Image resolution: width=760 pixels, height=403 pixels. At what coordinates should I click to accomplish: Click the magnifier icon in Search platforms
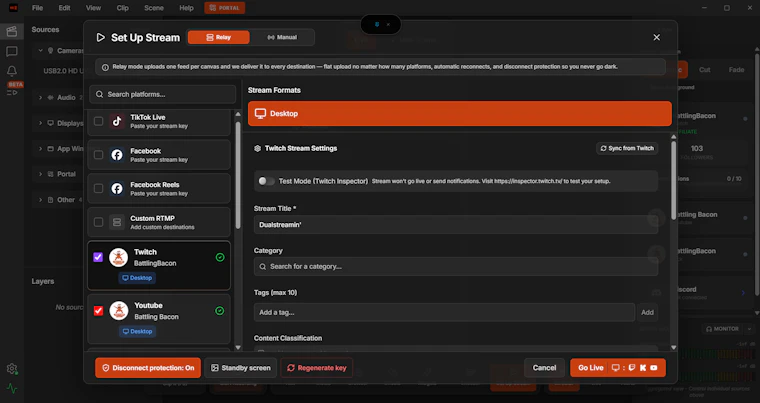pyautogui.click(x=99, y=94)
